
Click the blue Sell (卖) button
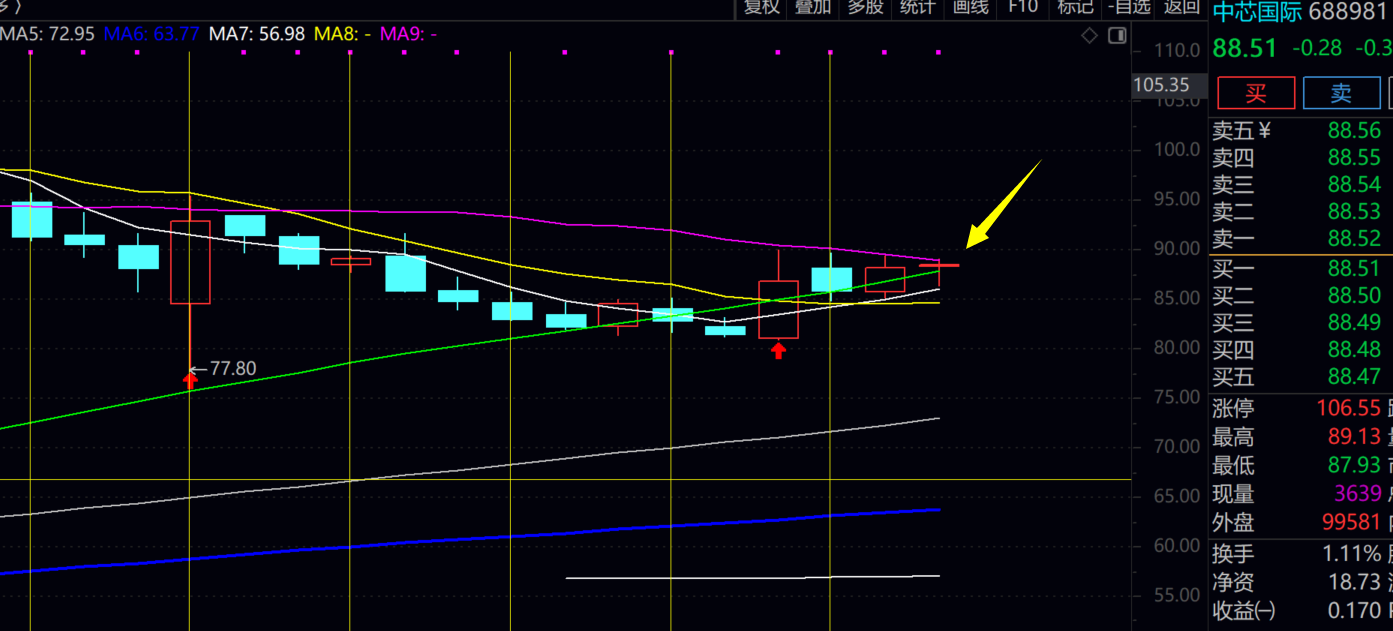click(x=1341, y=93)
